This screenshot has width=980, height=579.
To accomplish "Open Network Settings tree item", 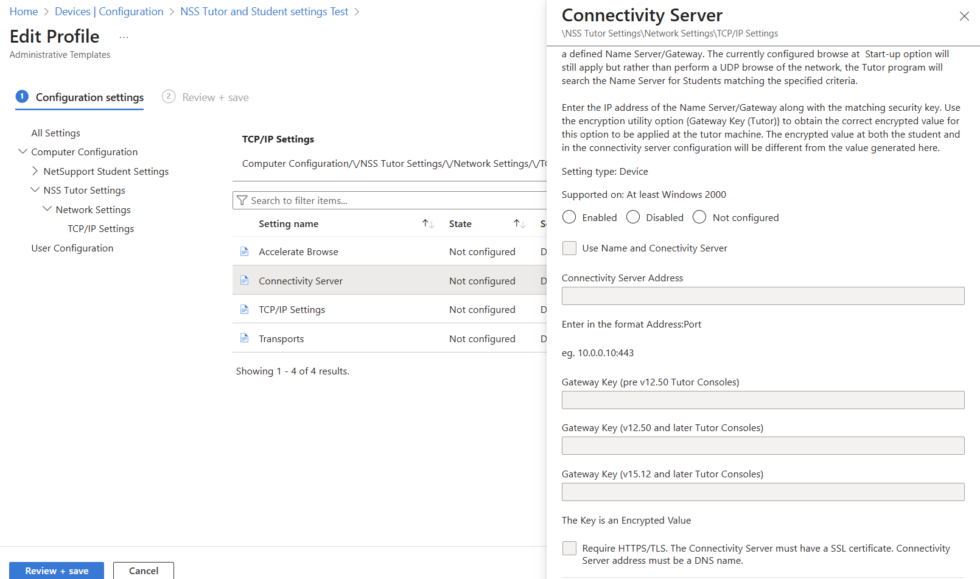I will (x=92, y=209).
